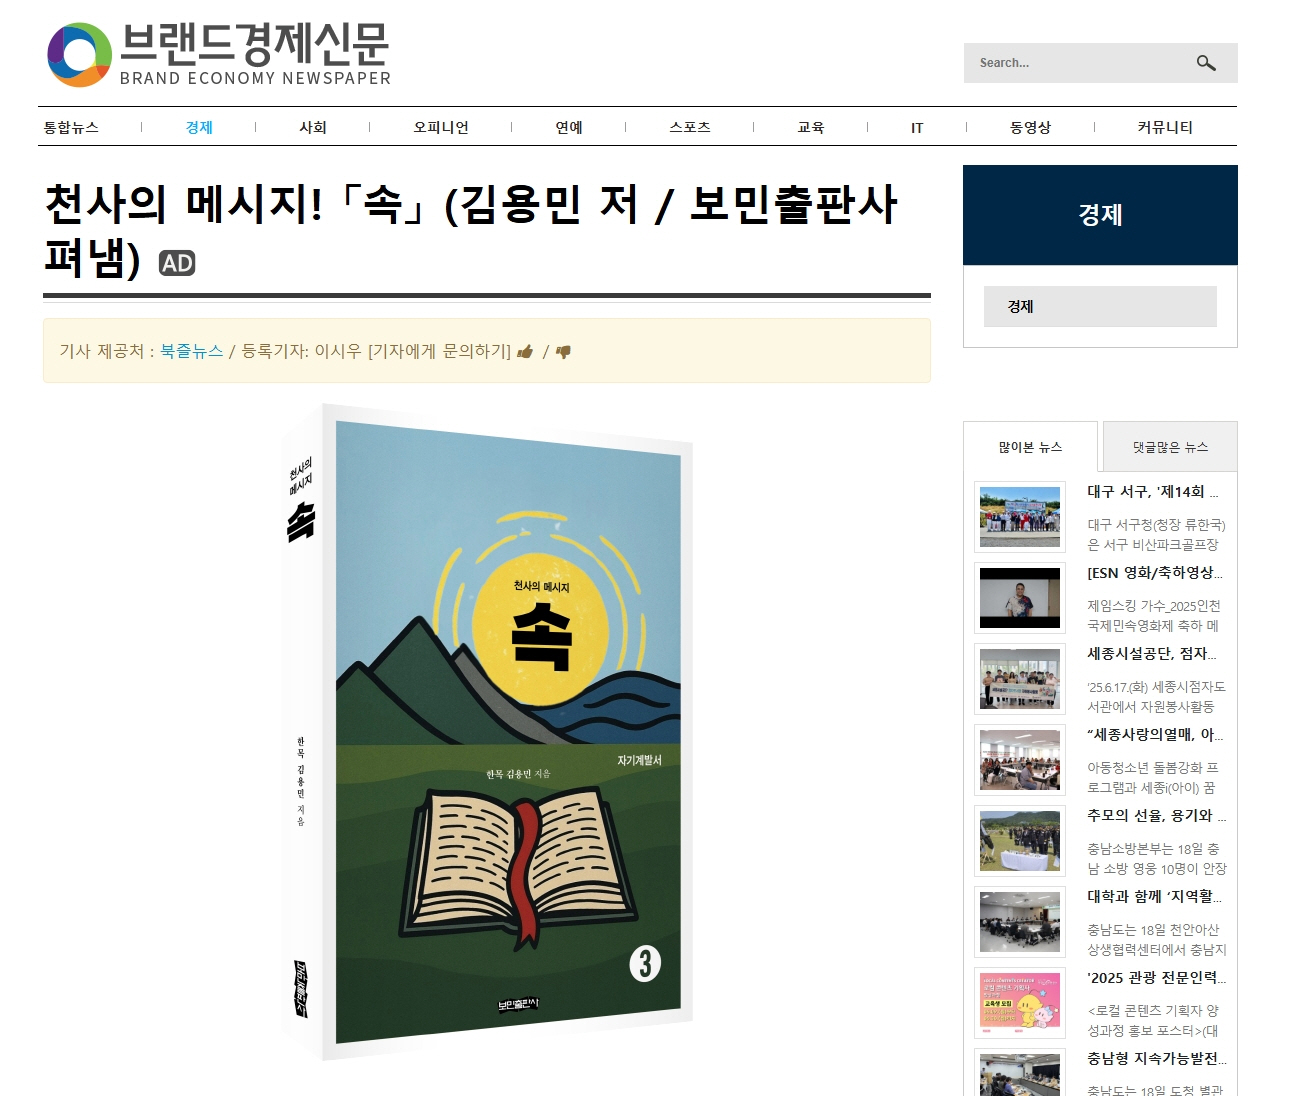Click the thumbs-up icon for the article
The width and height of the screenshot is (1298, 1096).
click(x=525, y=352)
